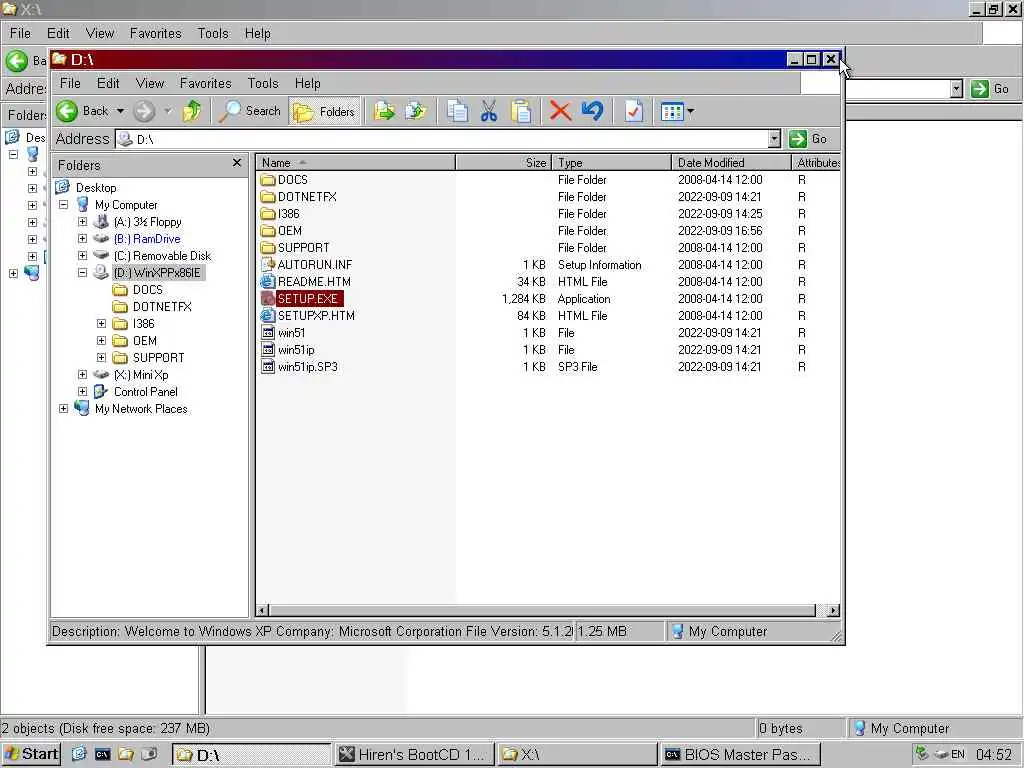Click the blue Undo arrow icon
This screenshot has width=1024, height=768.
point(592,112)
